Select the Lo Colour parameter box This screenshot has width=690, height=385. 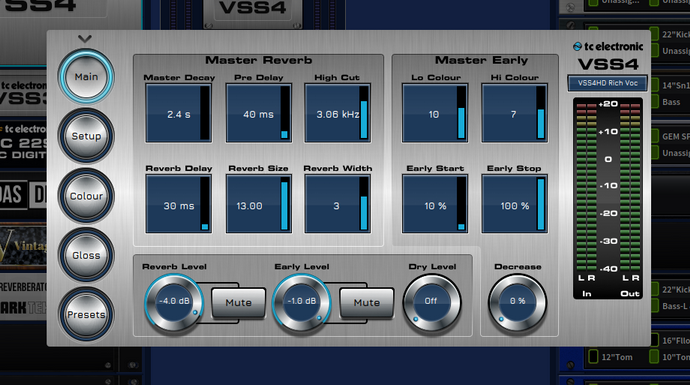click(x=435, y=114)
